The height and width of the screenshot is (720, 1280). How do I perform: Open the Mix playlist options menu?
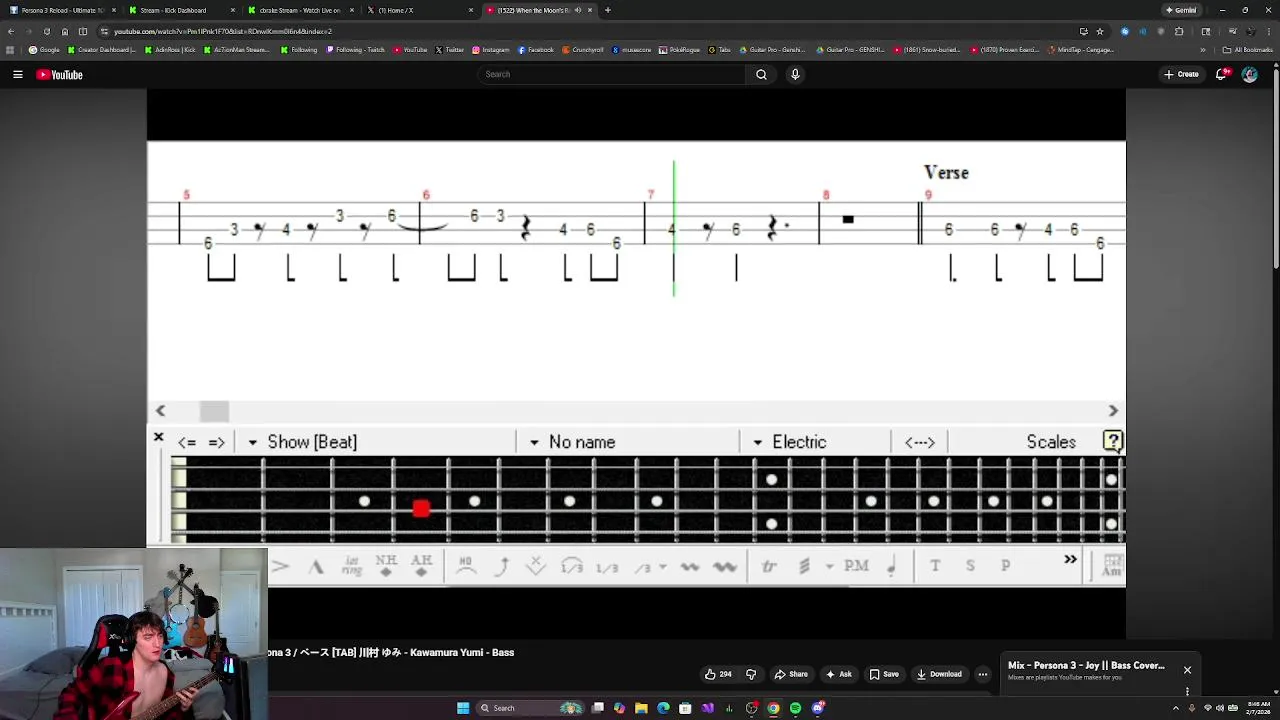(x=1187, y=691)
